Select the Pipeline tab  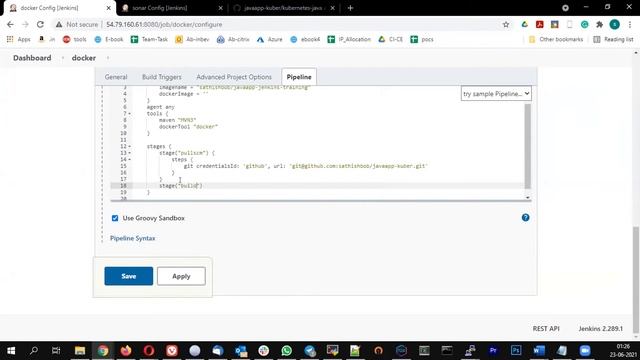pyautogui.click(x=299, y=77)
